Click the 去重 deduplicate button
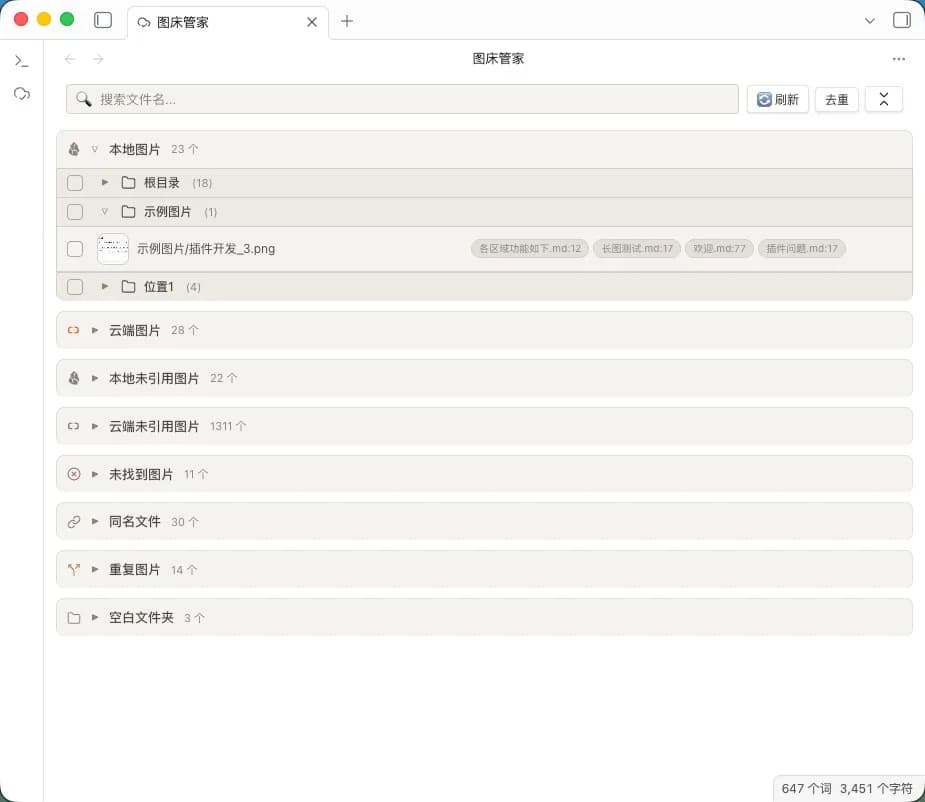Viewport: 925px width, 802px height. (837, 99)
